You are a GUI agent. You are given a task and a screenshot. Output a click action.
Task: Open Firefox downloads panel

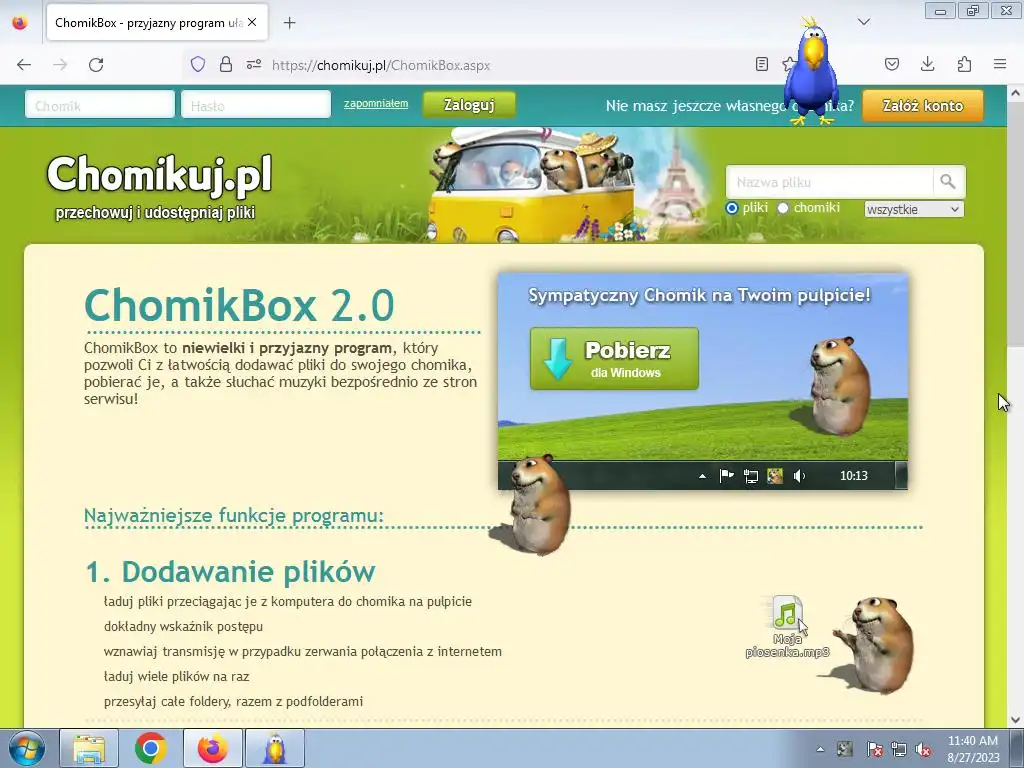927,64
